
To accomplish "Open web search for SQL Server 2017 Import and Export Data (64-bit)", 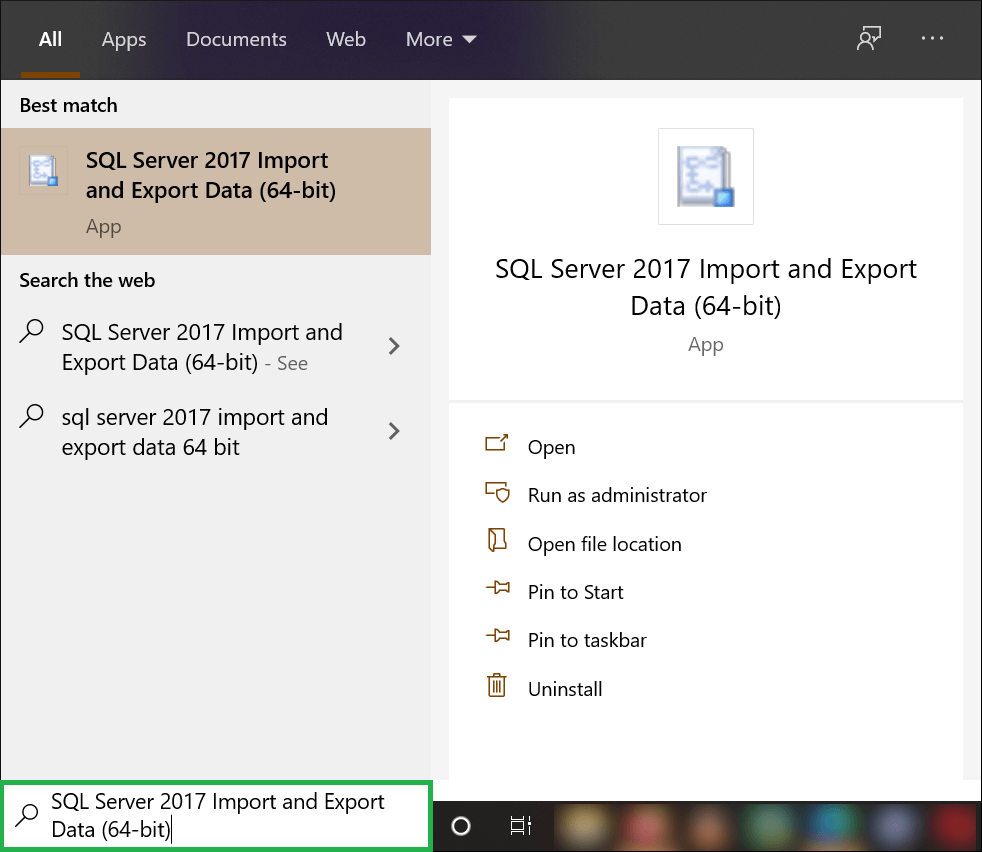I will [202, 347].
